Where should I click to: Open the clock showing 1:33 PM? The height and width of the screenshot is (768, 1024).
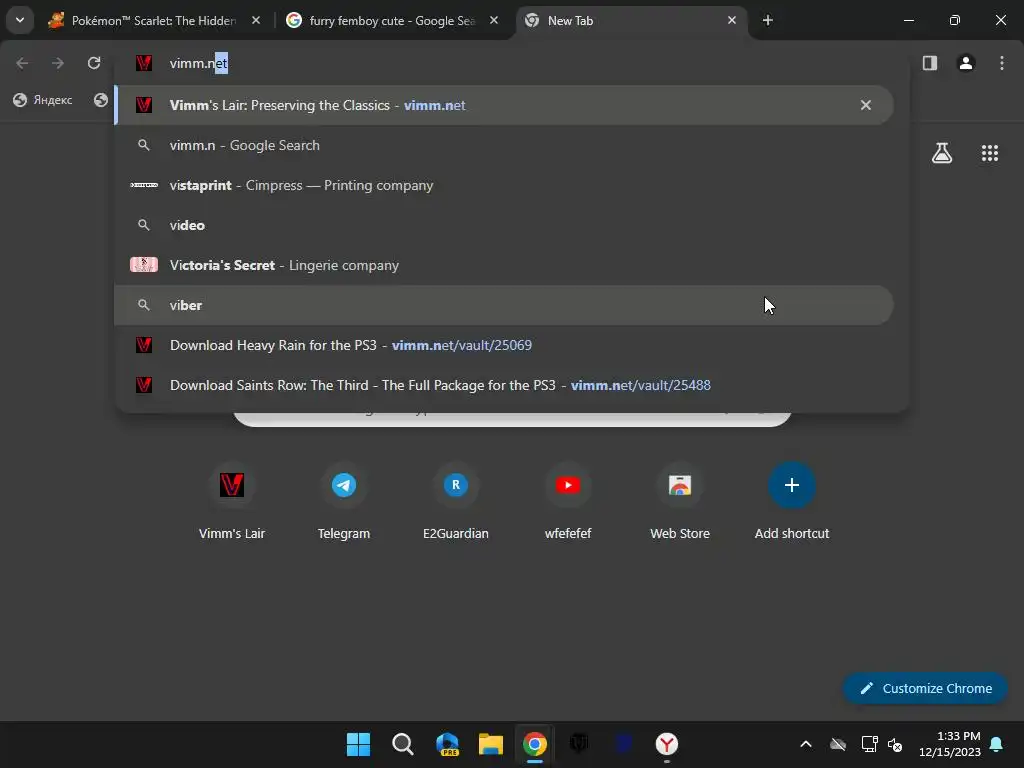(950, 744)
